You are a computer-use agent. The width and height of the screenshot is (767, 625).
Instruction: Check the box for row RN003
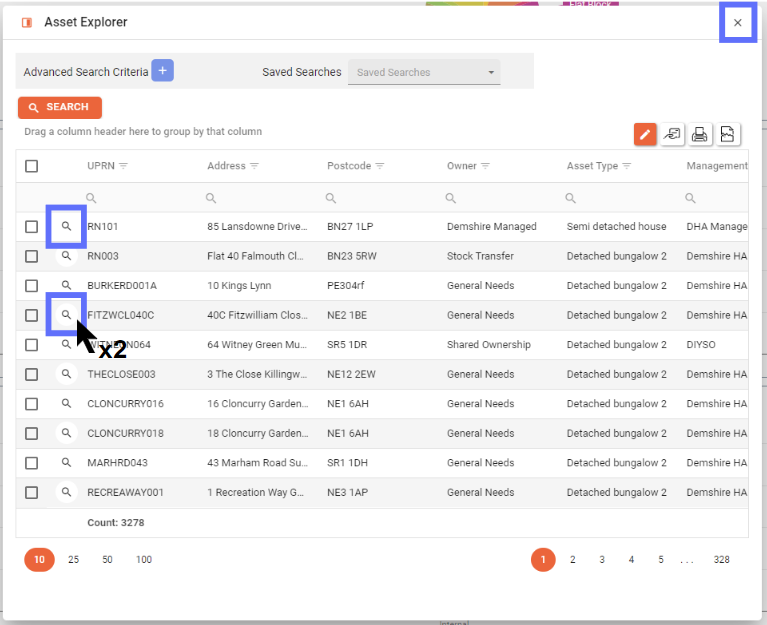pos(32,256)
